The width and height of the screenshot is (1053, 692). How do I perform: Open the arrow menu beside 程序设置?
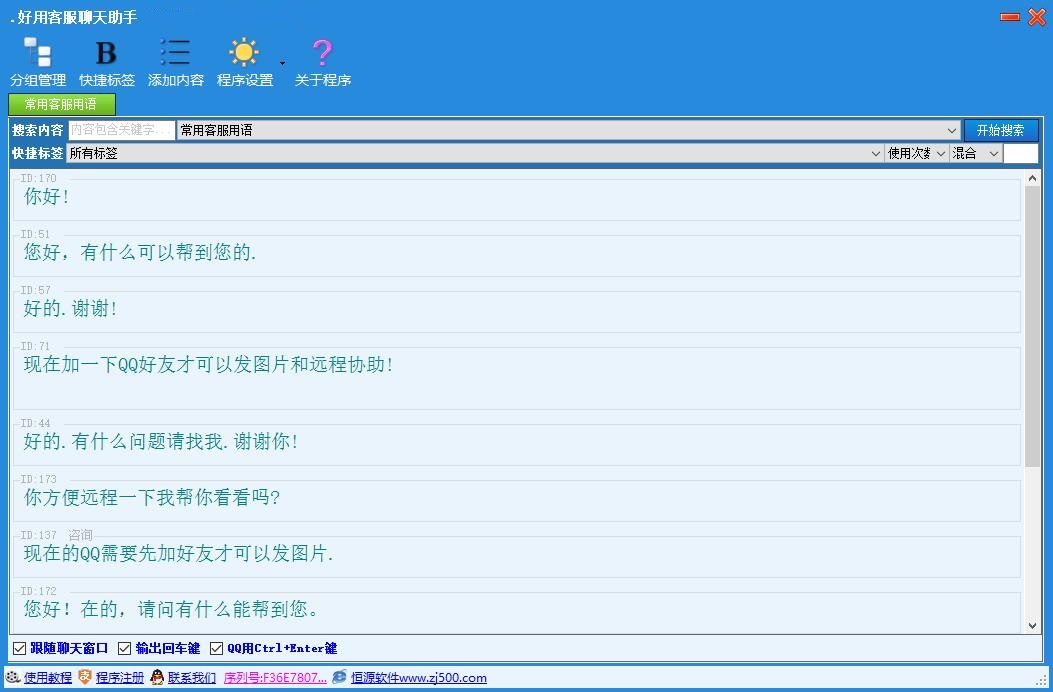click(x=282, y=63)
